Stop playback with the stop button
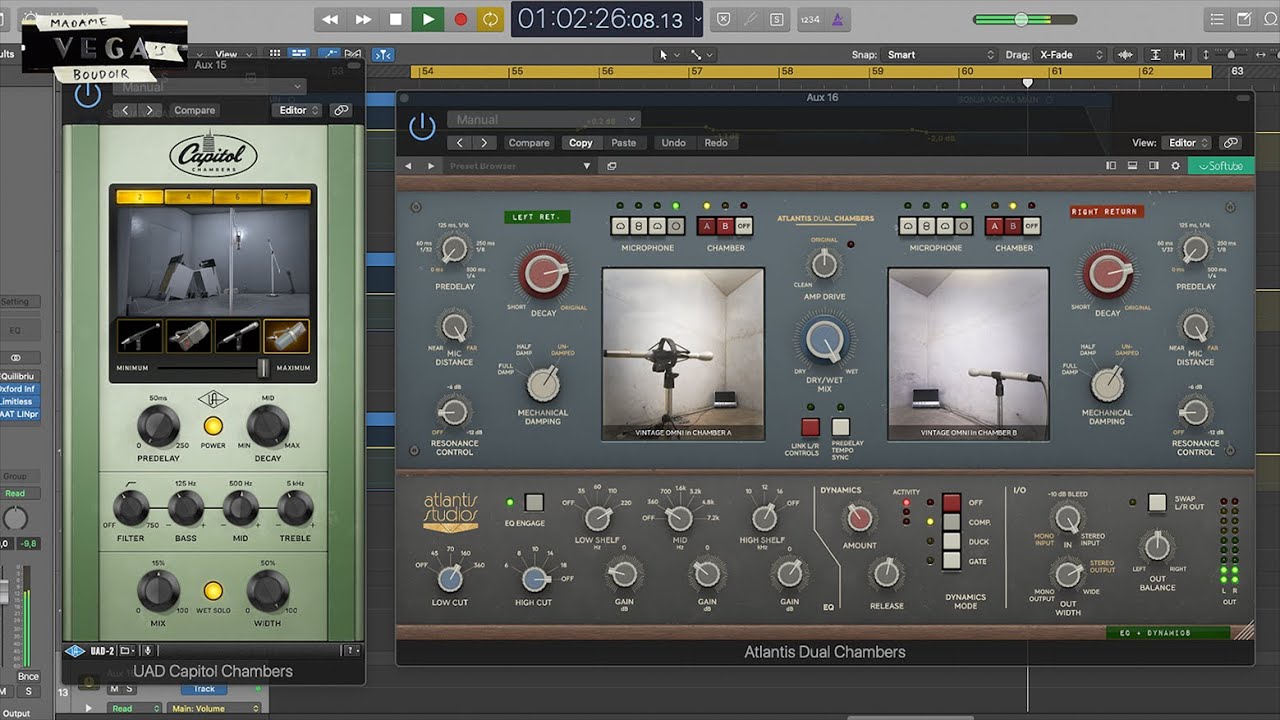 396,19
